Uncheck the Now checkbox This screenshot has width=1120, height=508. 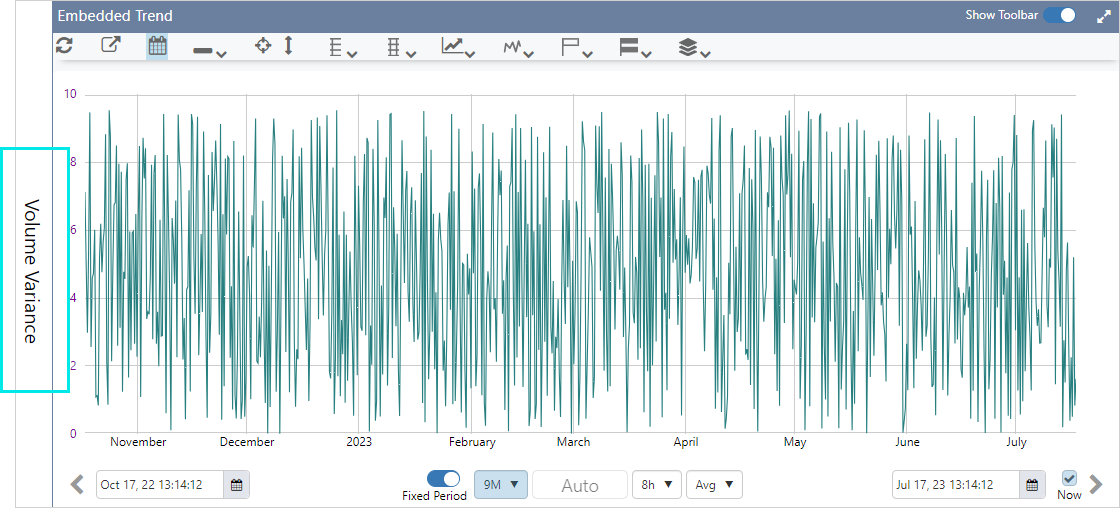(x=1069, y=478)
